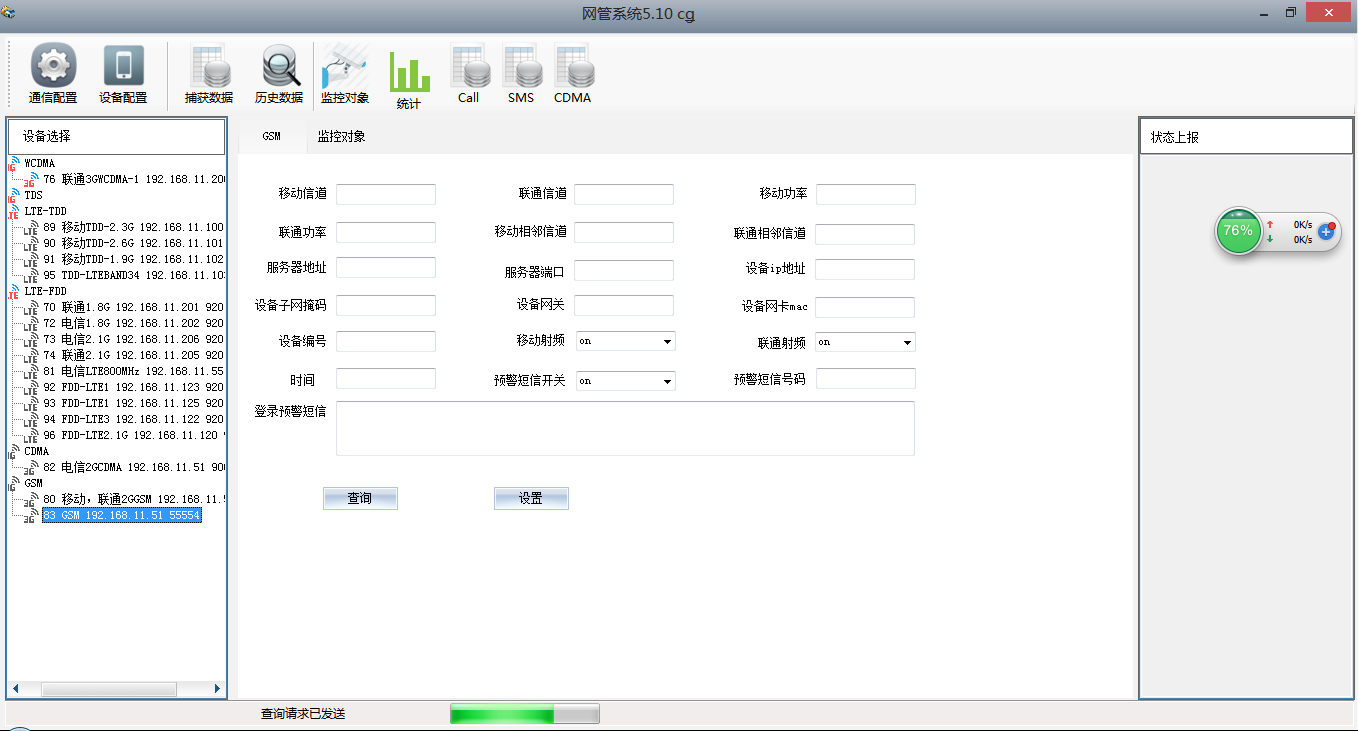Switch to the 监控对象 tab

(341, 137)
